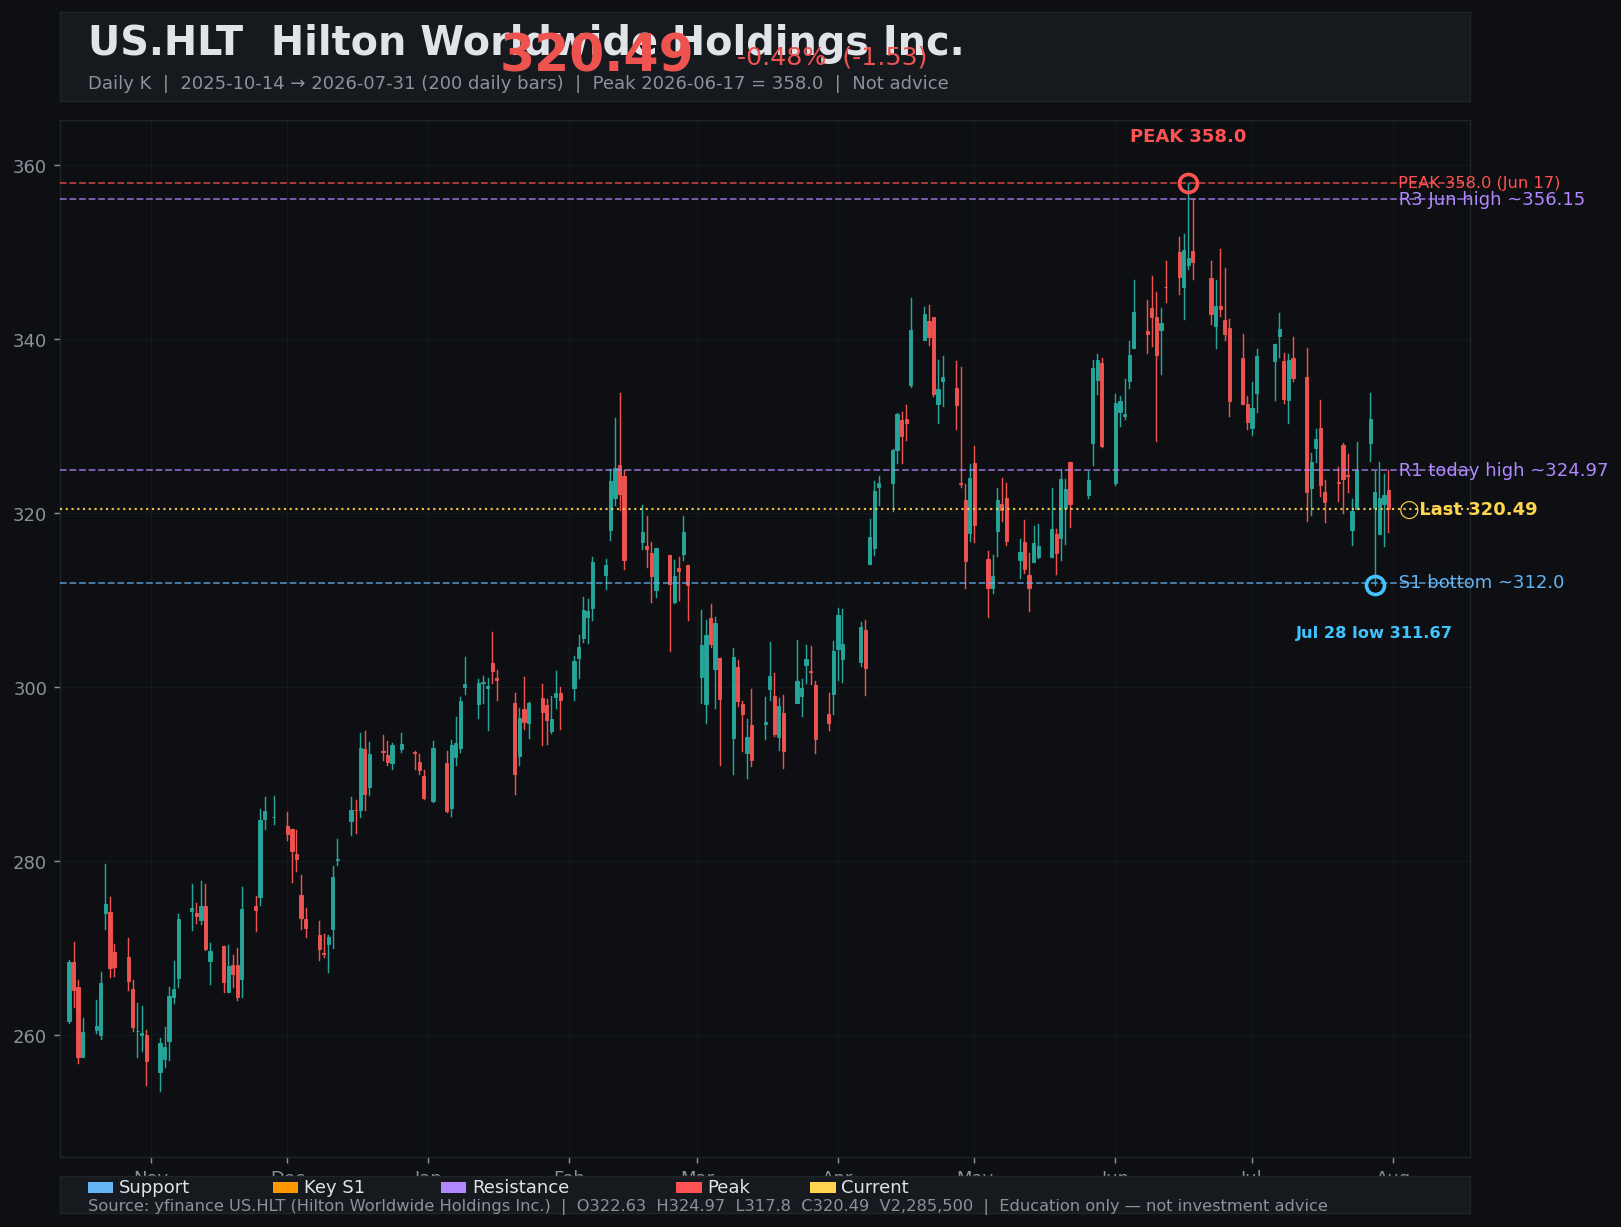Click the "R3 Jun high ~356.15" label
Screen dimensions: 1621x1227
point(1491,199)
